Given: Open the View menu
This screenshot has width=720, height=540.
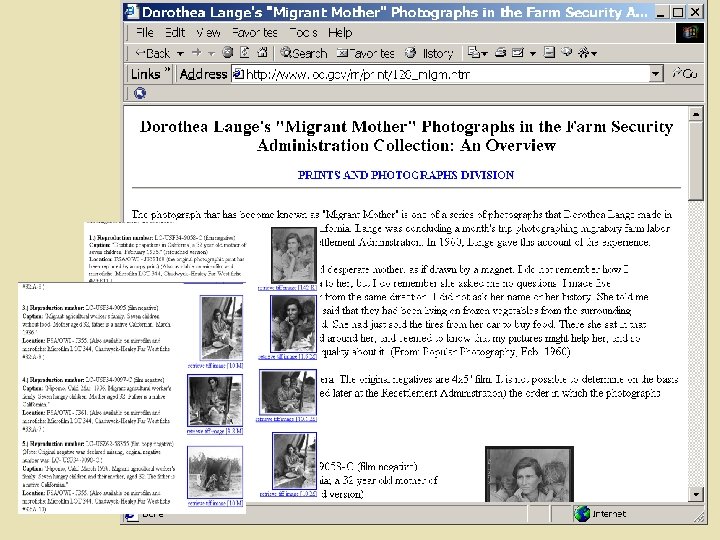Looking at the screenshot, I should (x=208, y=33).
